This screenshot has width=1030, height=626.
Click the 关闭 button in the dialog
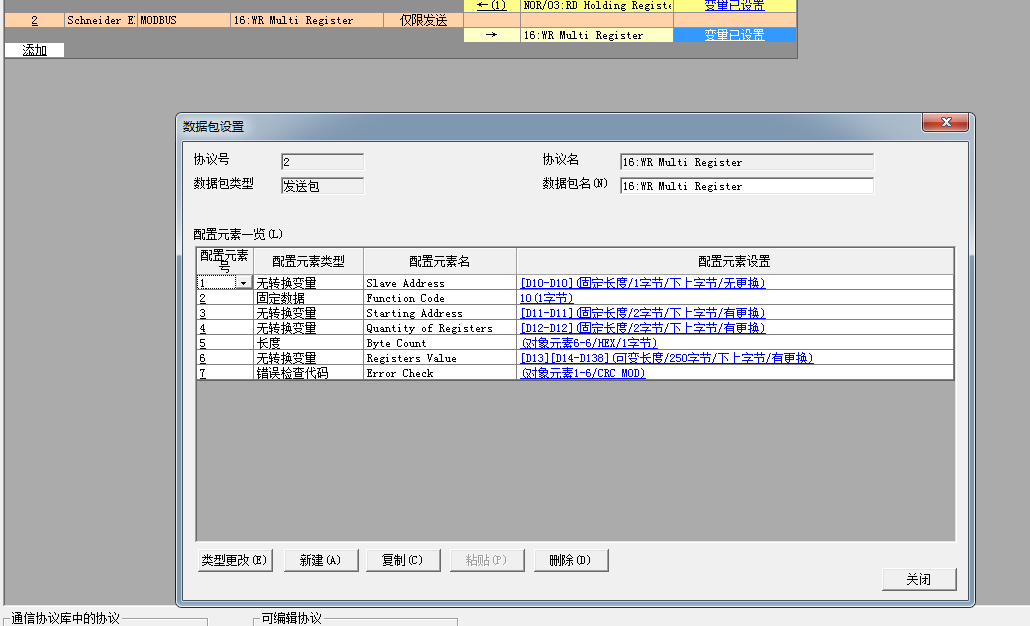[918, 579]
